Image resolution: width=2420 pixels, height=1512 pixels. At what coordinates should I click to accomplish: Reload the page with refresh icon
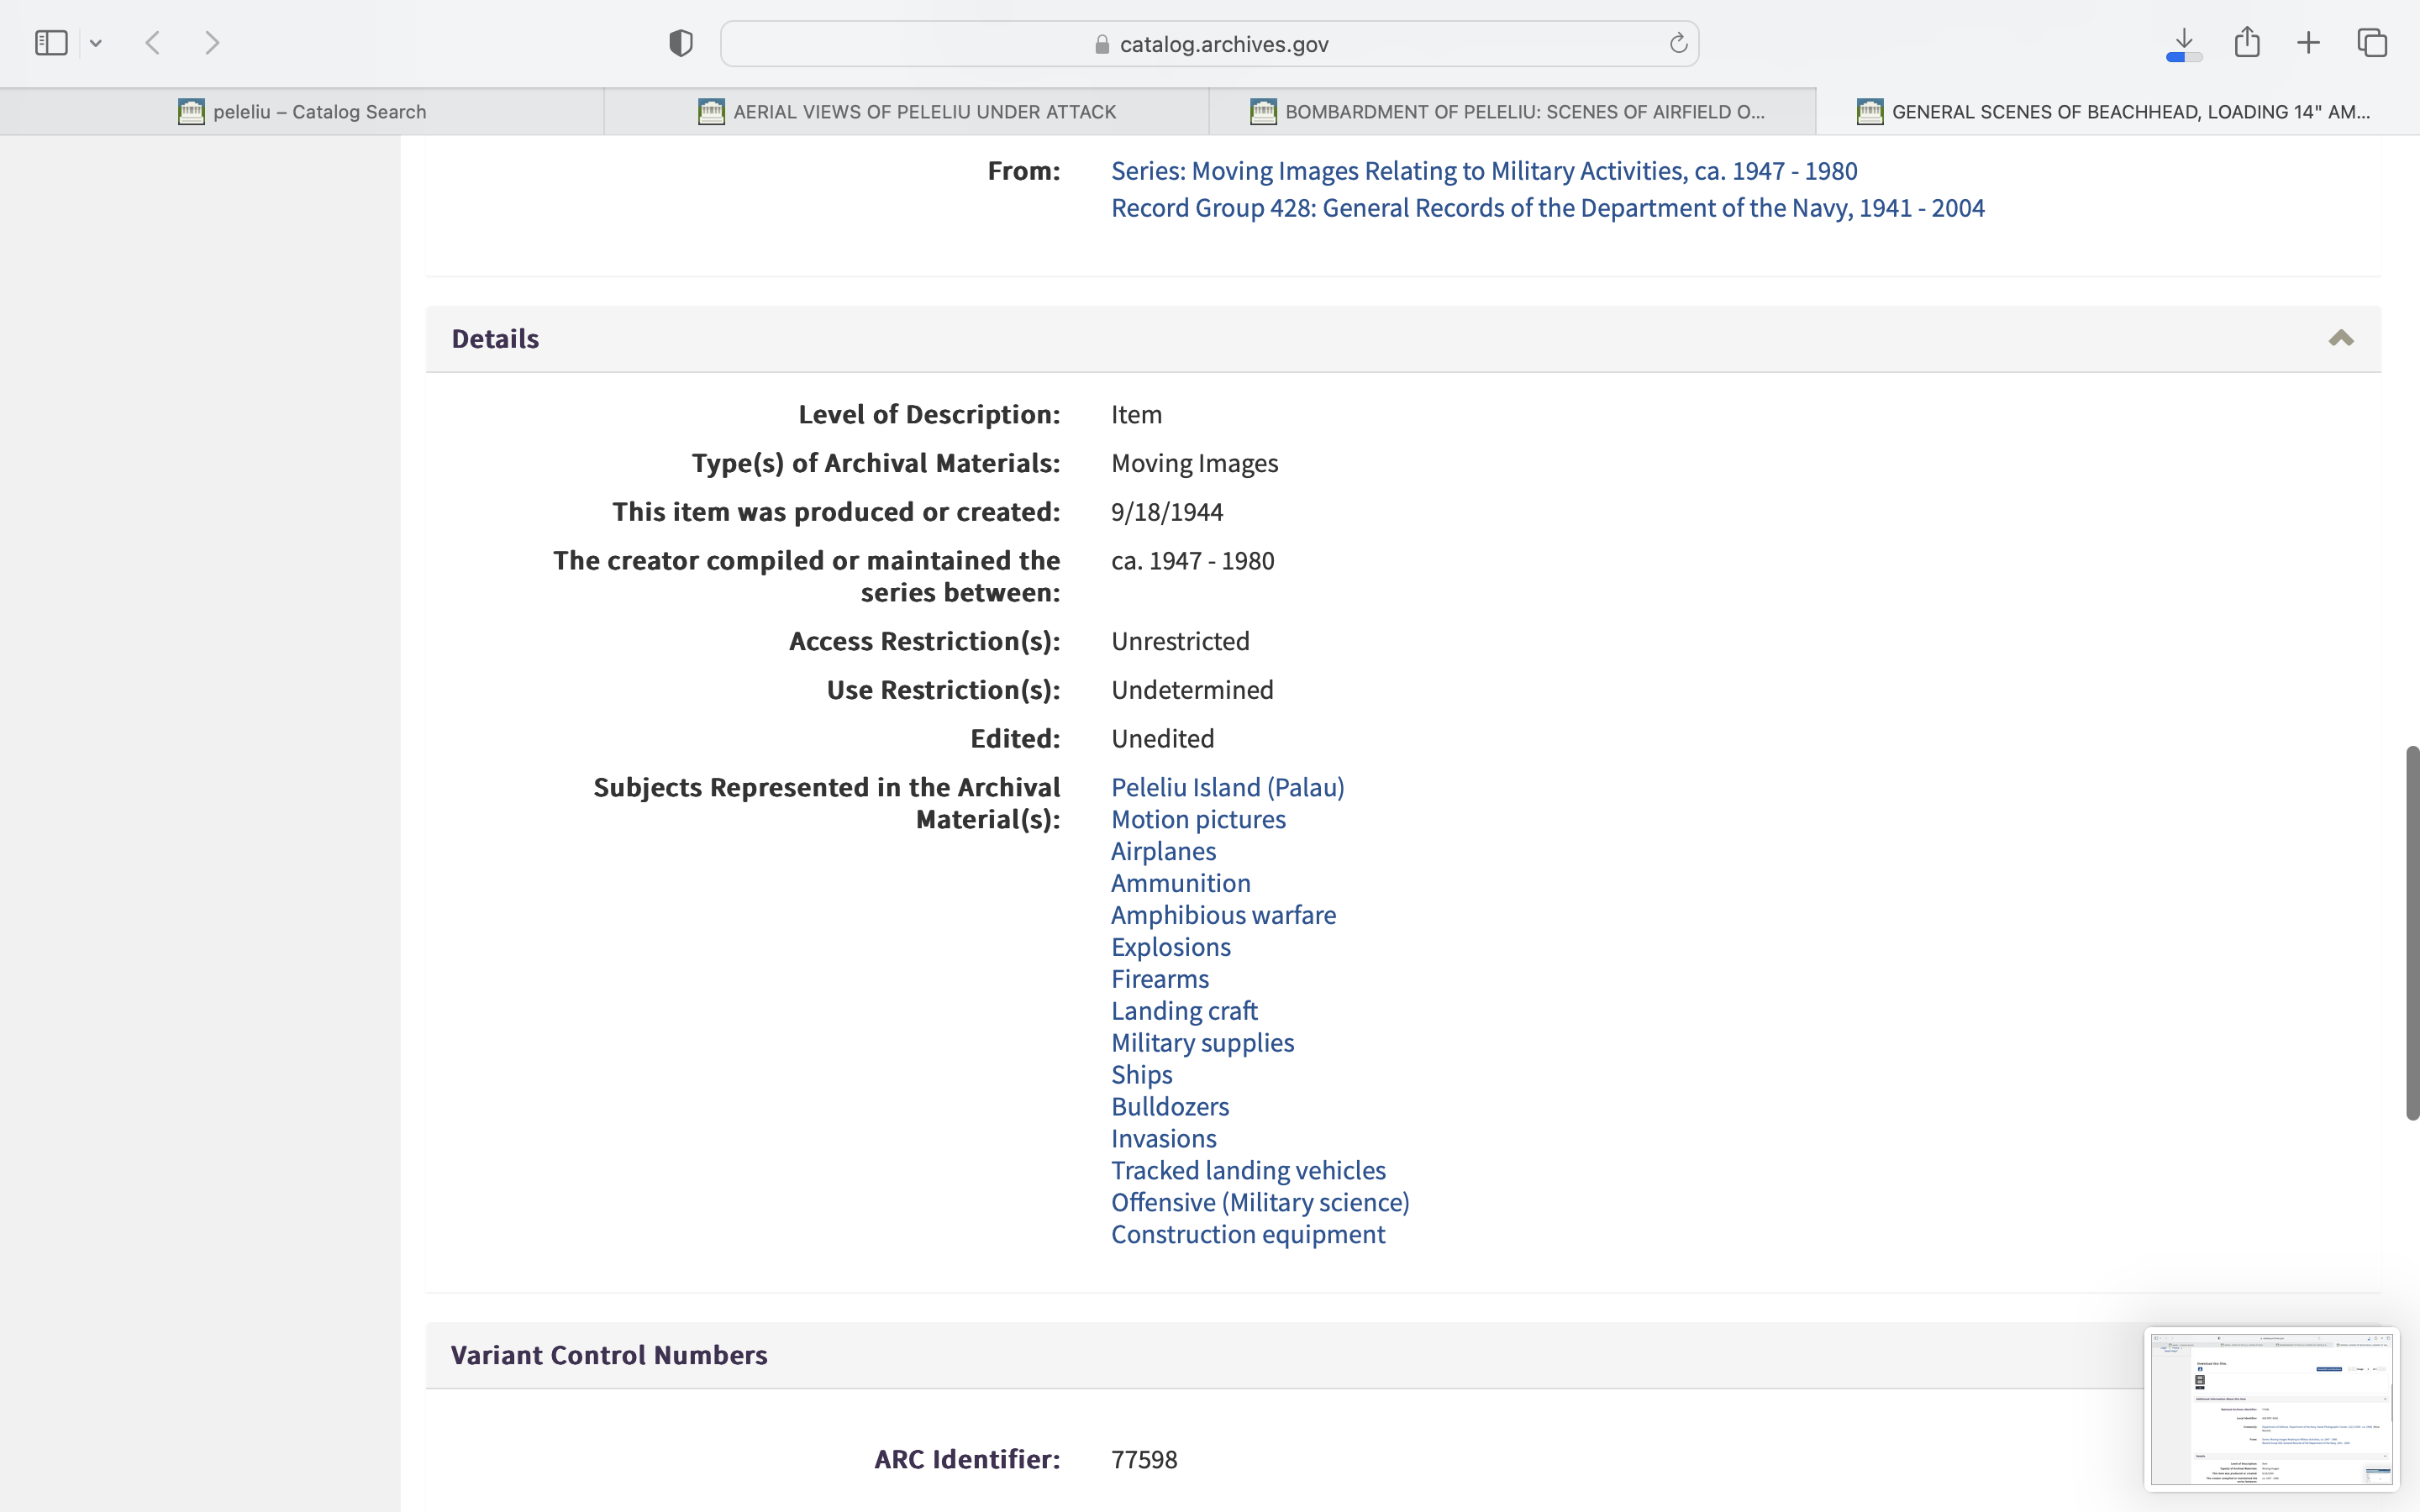[1678, 43]
